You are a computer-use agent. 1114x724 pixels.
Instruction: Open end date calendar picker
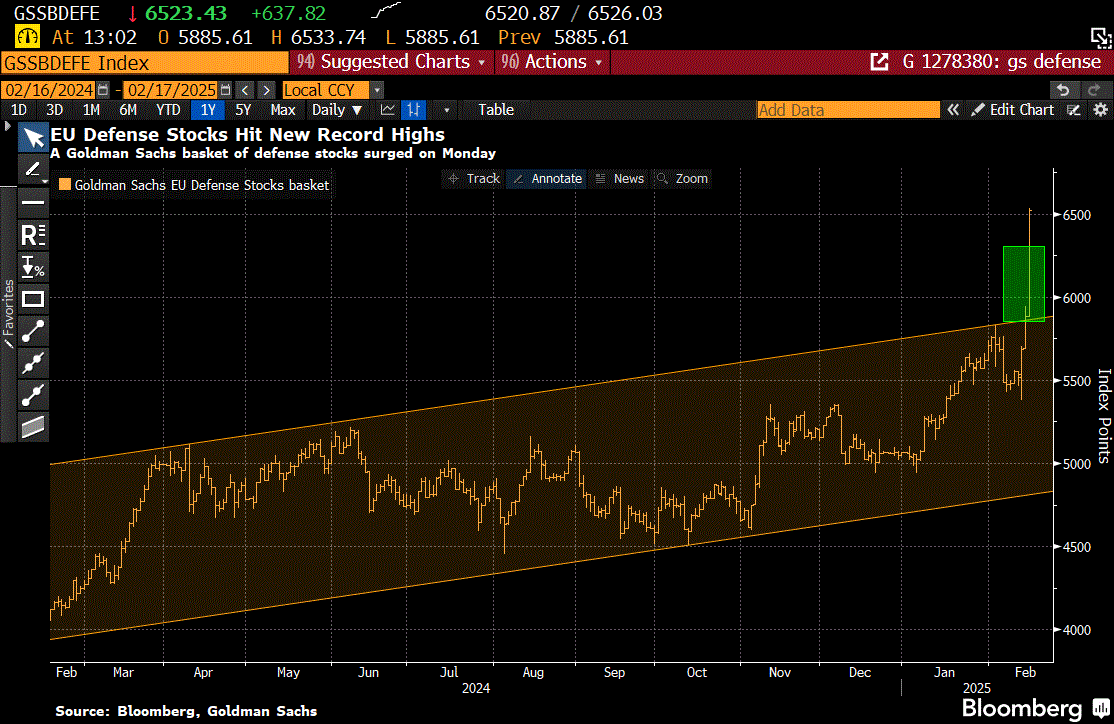coord(226,90)
